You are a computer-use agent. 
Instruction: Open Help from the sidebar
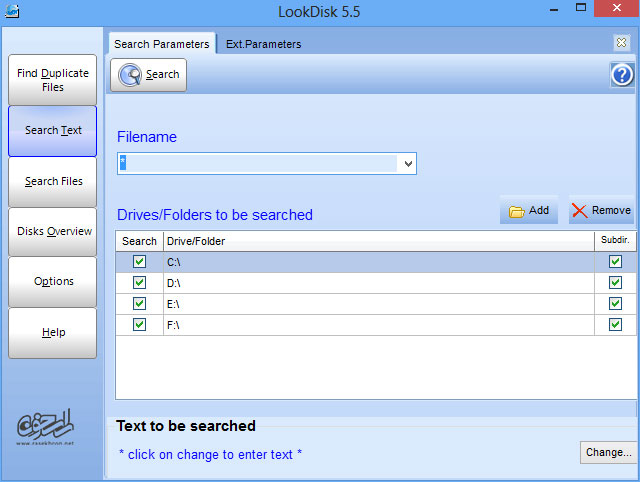pyautogui.click(x=53, y=333)
